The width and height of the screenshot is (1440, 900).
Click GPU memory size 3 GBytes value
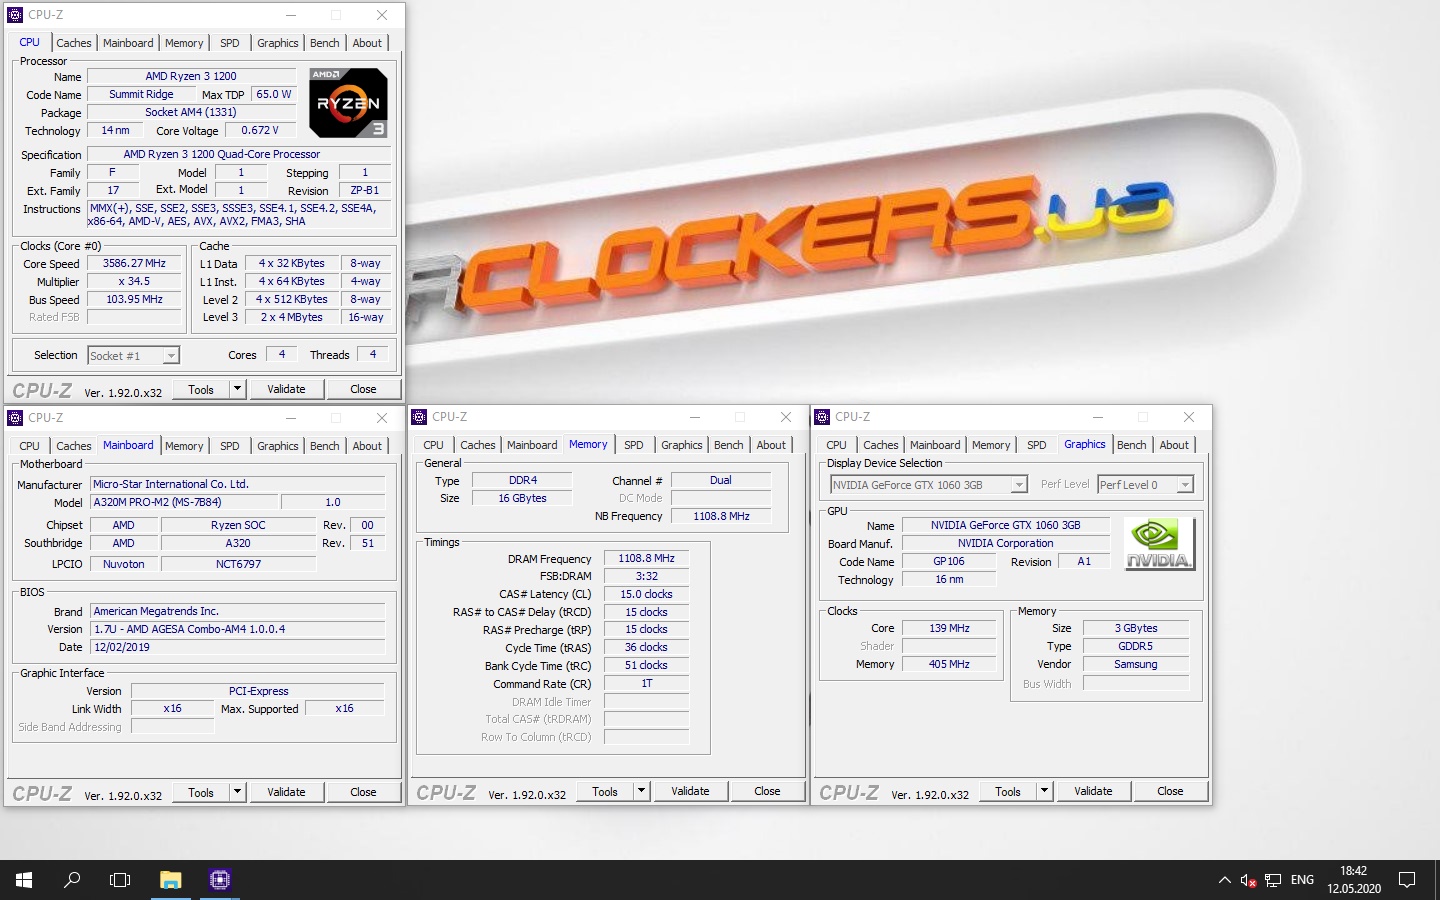(1135, 628)
